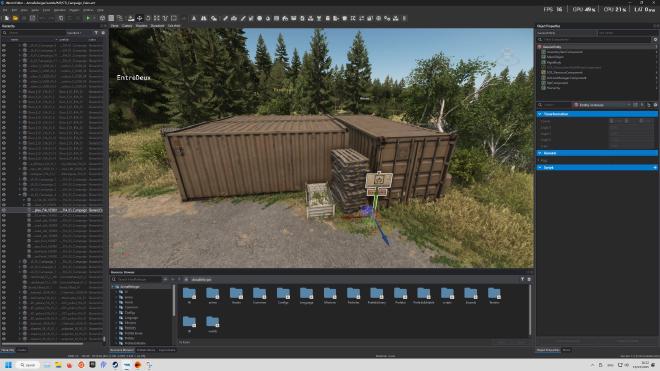The height and width of the screenshot is (371, 660).
Task: Click the filter funnel icon in Hierarchy panel
Action: (96, 33)
